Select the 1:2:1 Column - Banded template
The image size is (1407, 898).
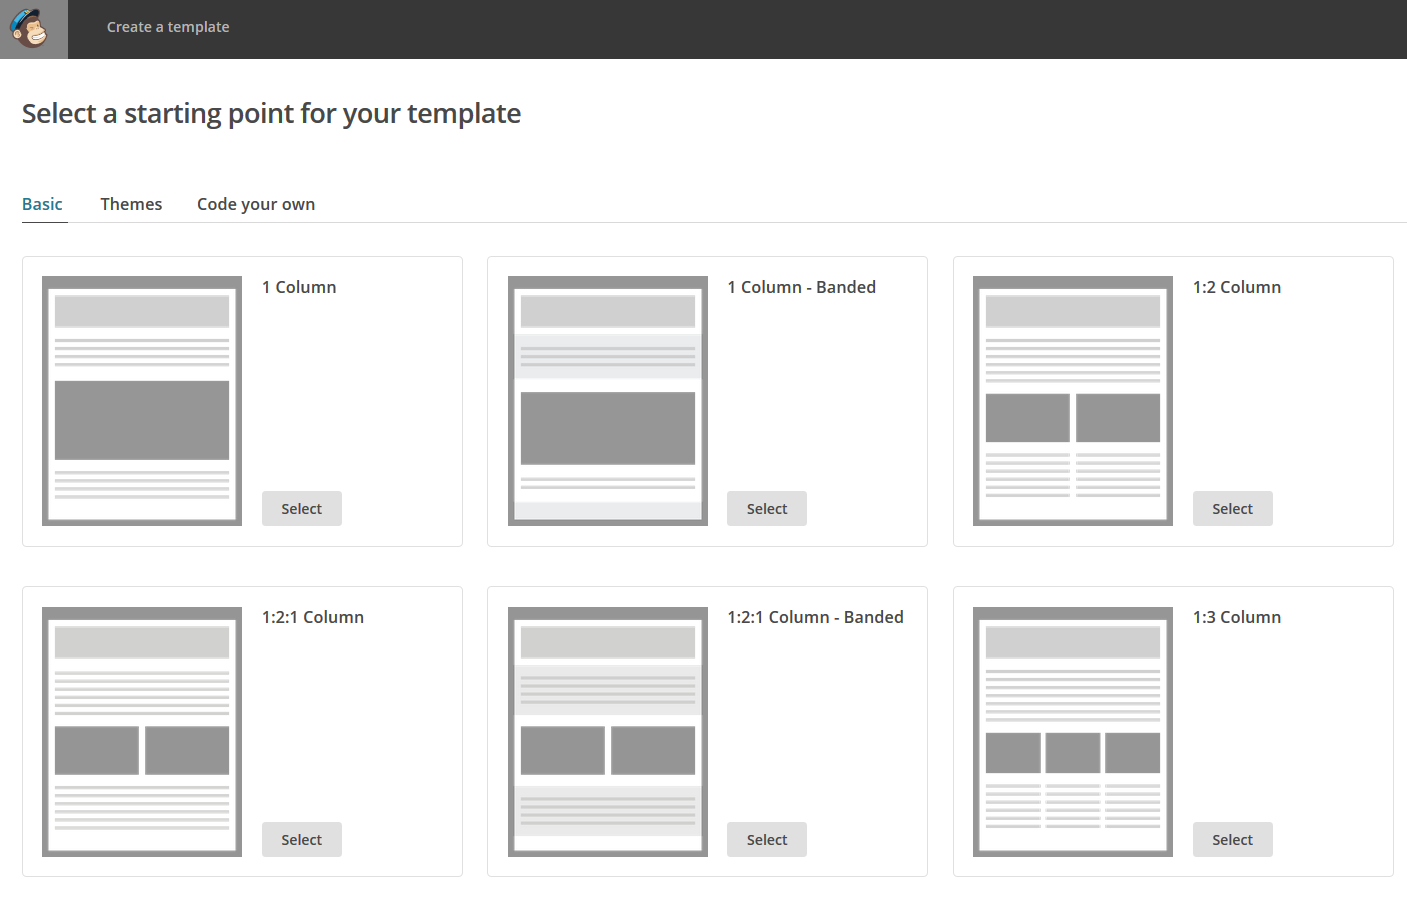pos(767,839)
